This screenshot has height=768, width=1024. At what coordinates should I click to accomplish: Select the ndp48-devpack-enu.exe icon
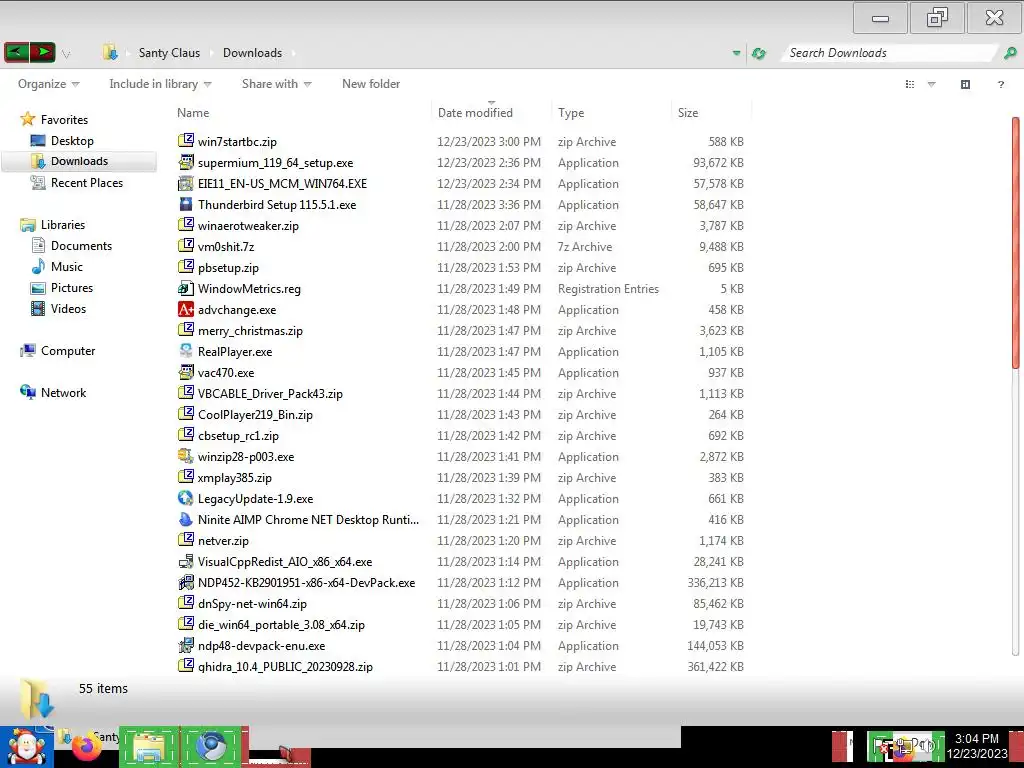click(186, 645)
